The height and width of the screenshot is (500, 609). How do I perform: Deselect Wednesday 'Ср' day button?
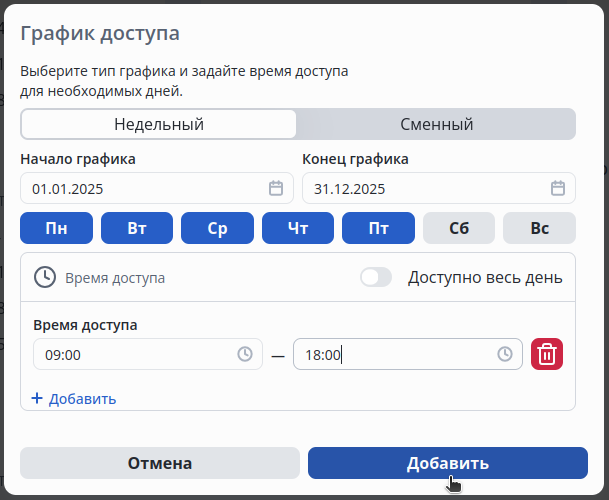[217, 228]
